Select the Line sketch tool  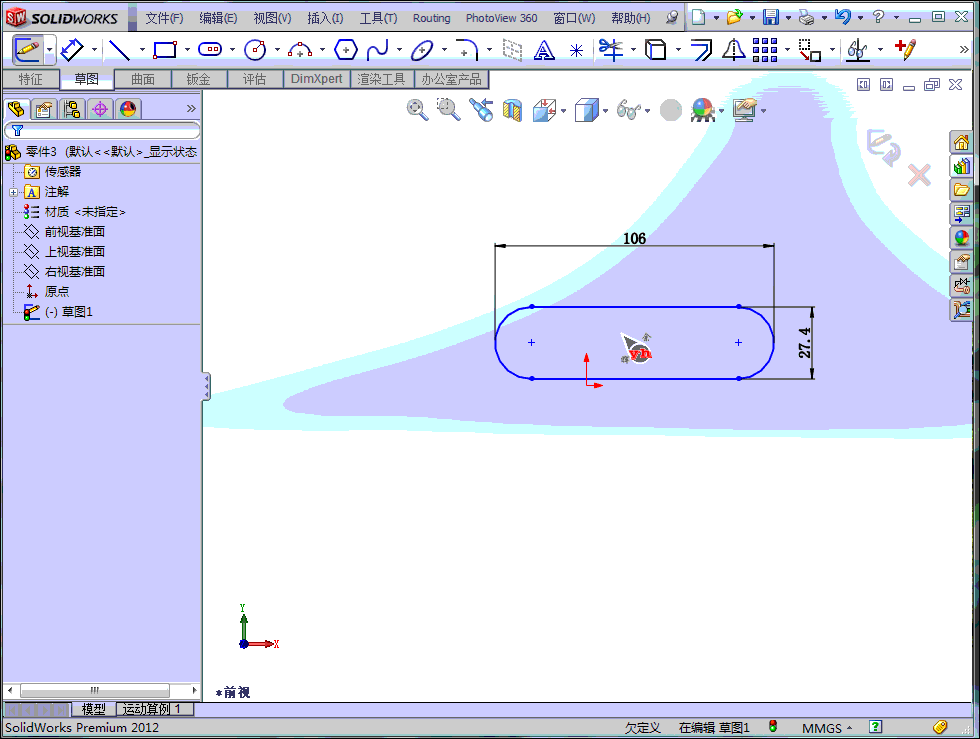[x=119, y=49]
